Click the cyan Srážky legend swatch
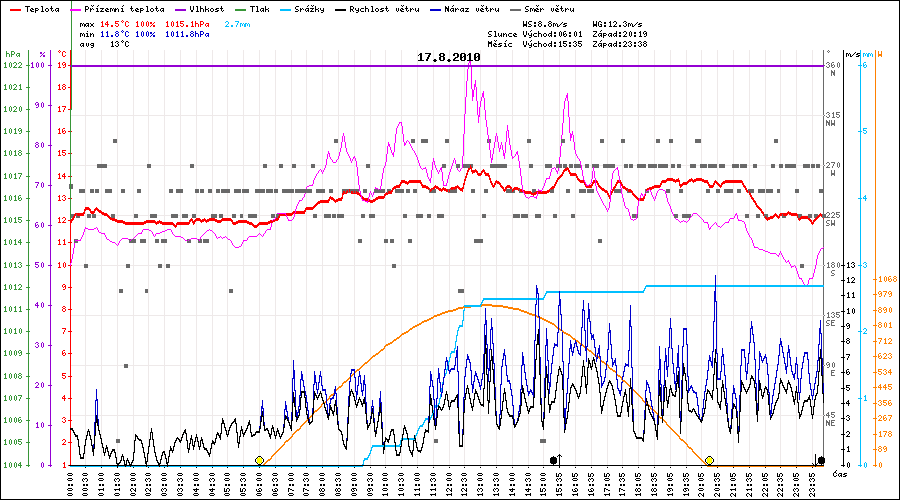The image size is (900, 500). point(286,10)
